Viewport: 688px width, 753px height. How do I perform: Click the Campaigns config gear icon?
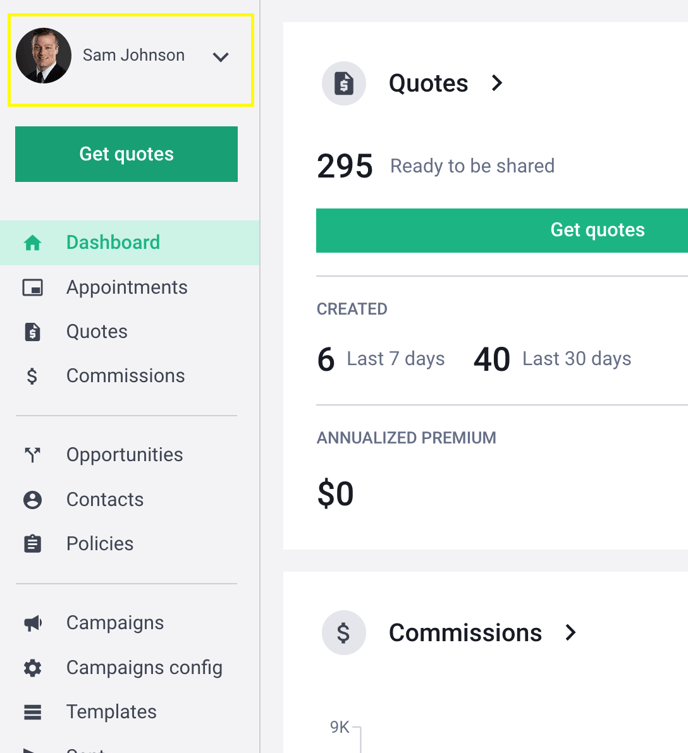[x=33, y=668]
